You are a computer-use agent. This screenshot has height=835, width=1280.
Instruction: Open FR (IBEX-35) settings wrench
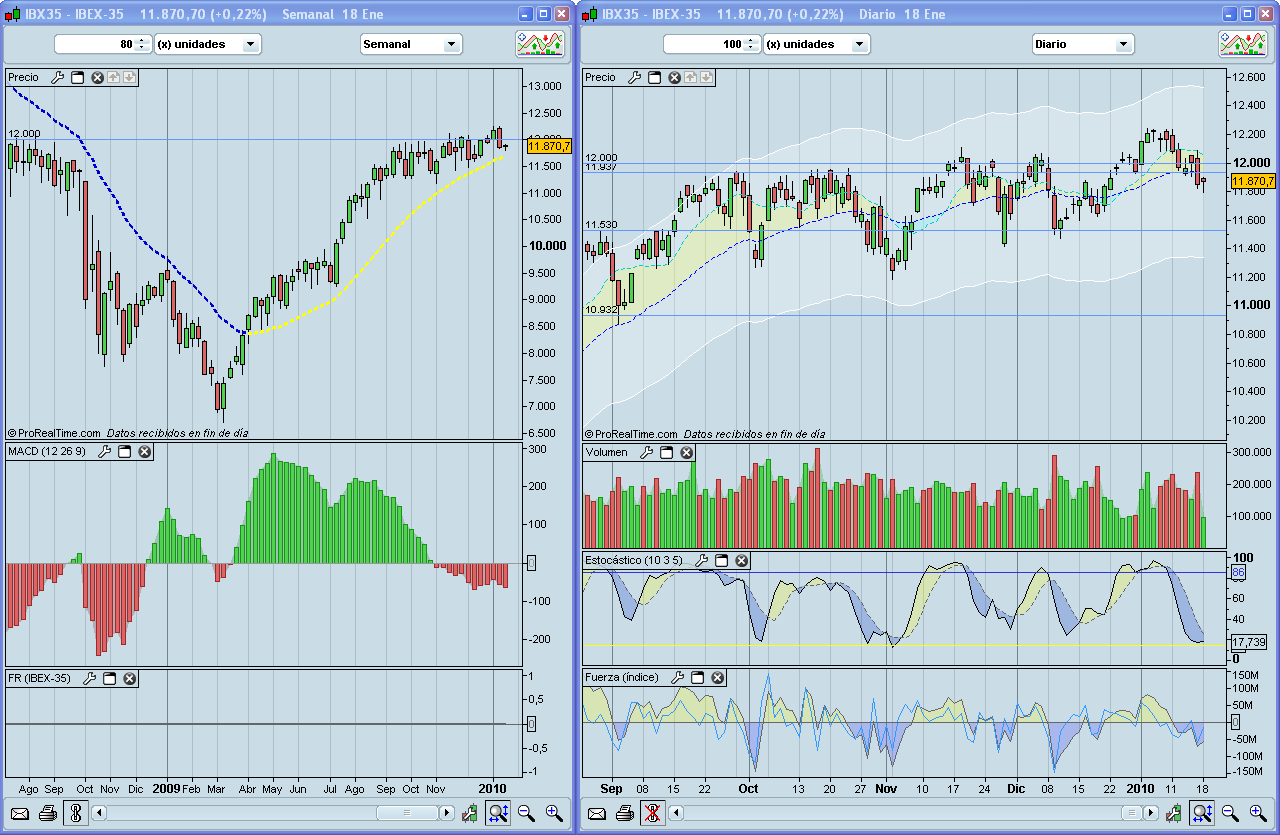click(90, 678)
